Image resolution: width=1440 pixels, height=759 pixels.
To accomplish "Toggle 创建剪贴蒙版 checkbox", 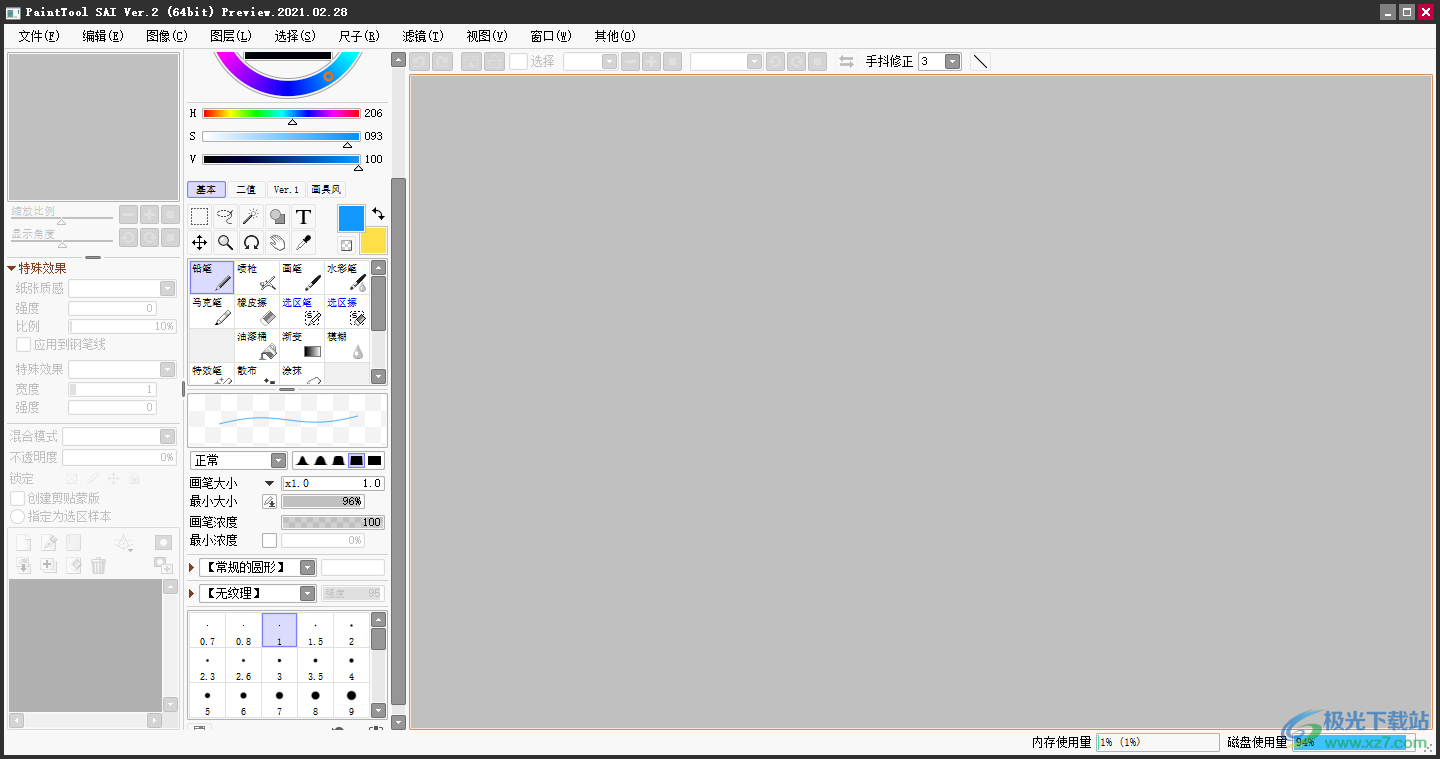I will 17,498.
